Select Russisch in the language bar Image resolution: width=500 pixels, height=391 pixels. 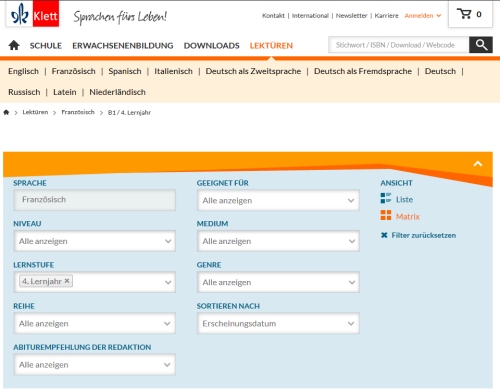pos(24,92)
